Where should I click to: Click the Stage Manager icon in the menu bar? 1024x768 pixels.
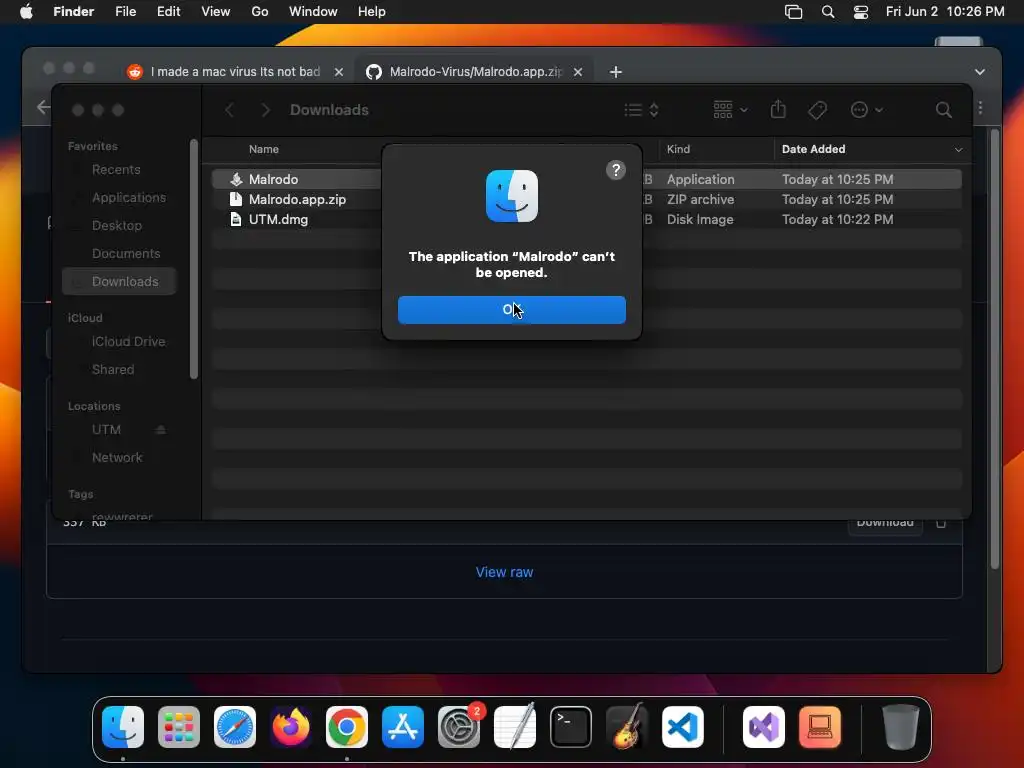pos(793,12)
